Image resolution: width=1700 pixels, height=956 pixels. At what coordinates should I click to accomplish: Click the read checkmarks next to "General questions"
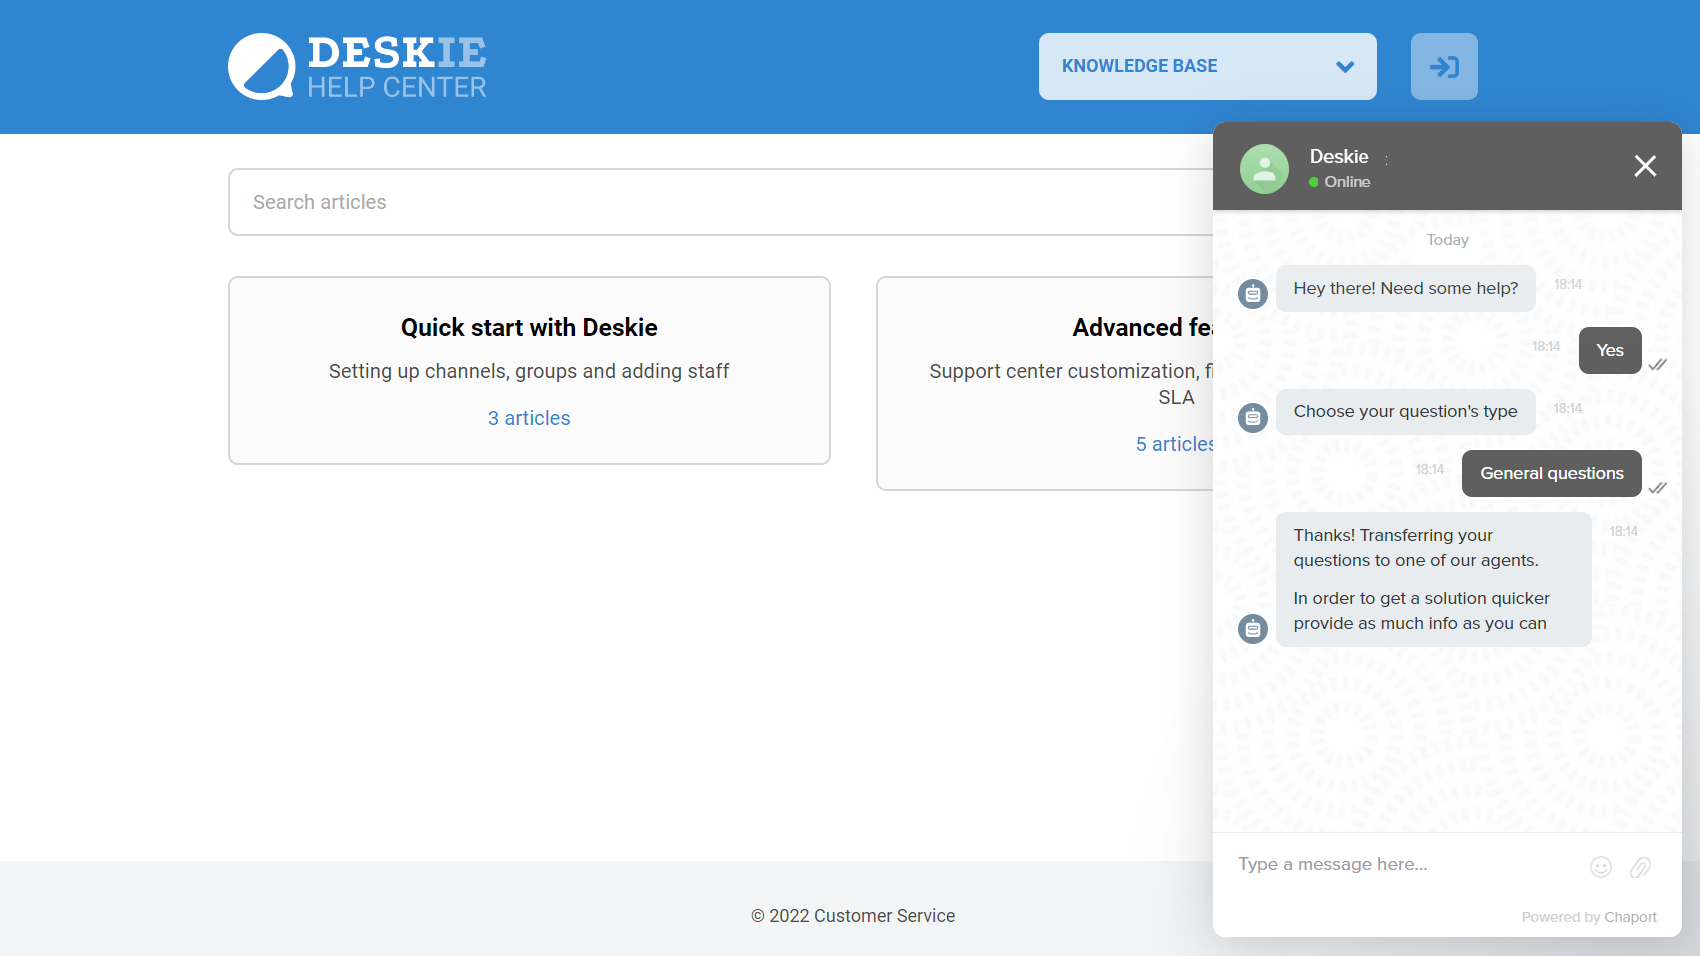click(1657, 488)
